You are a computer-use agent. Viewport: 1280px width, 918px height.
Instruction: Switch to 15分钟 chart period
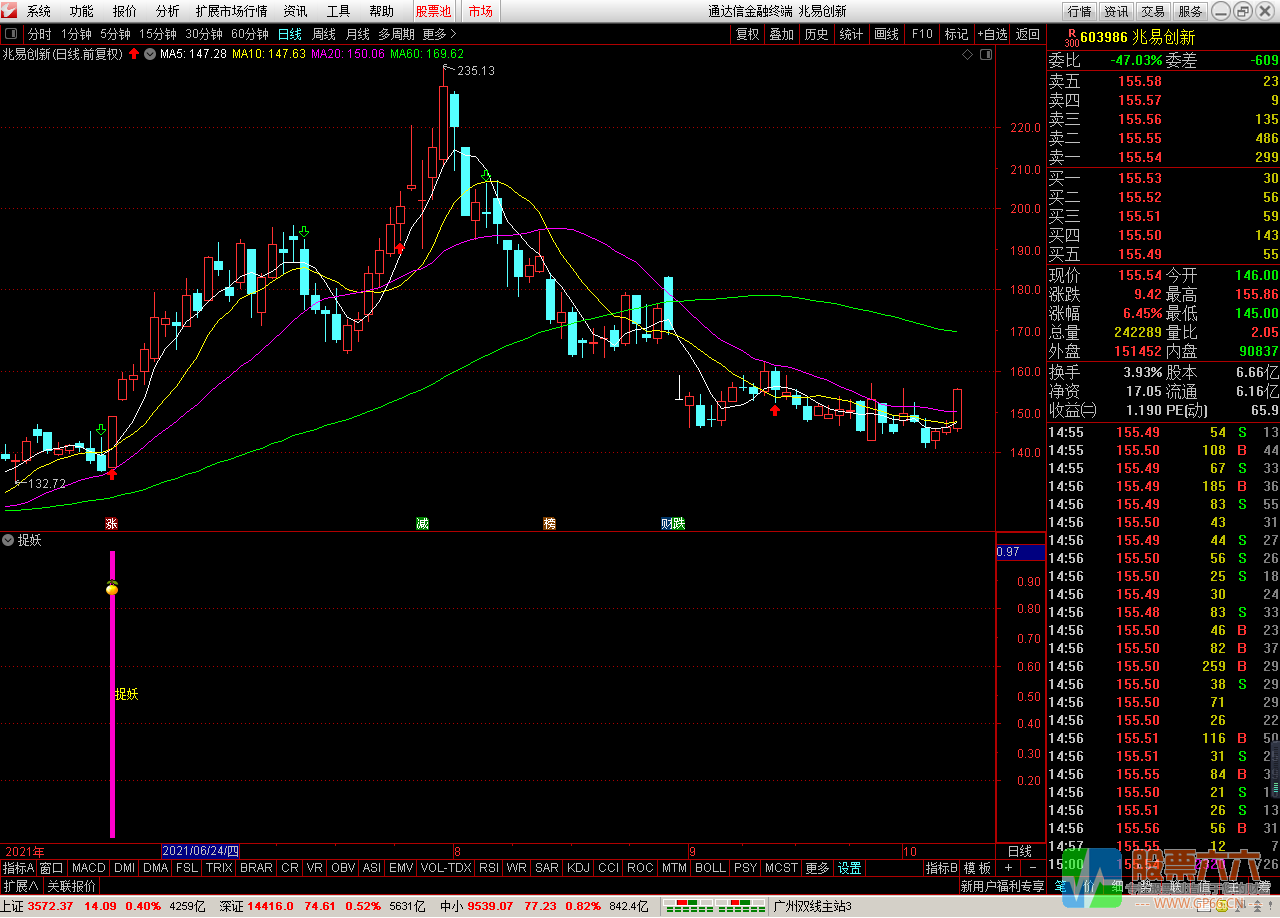[158, 34]
